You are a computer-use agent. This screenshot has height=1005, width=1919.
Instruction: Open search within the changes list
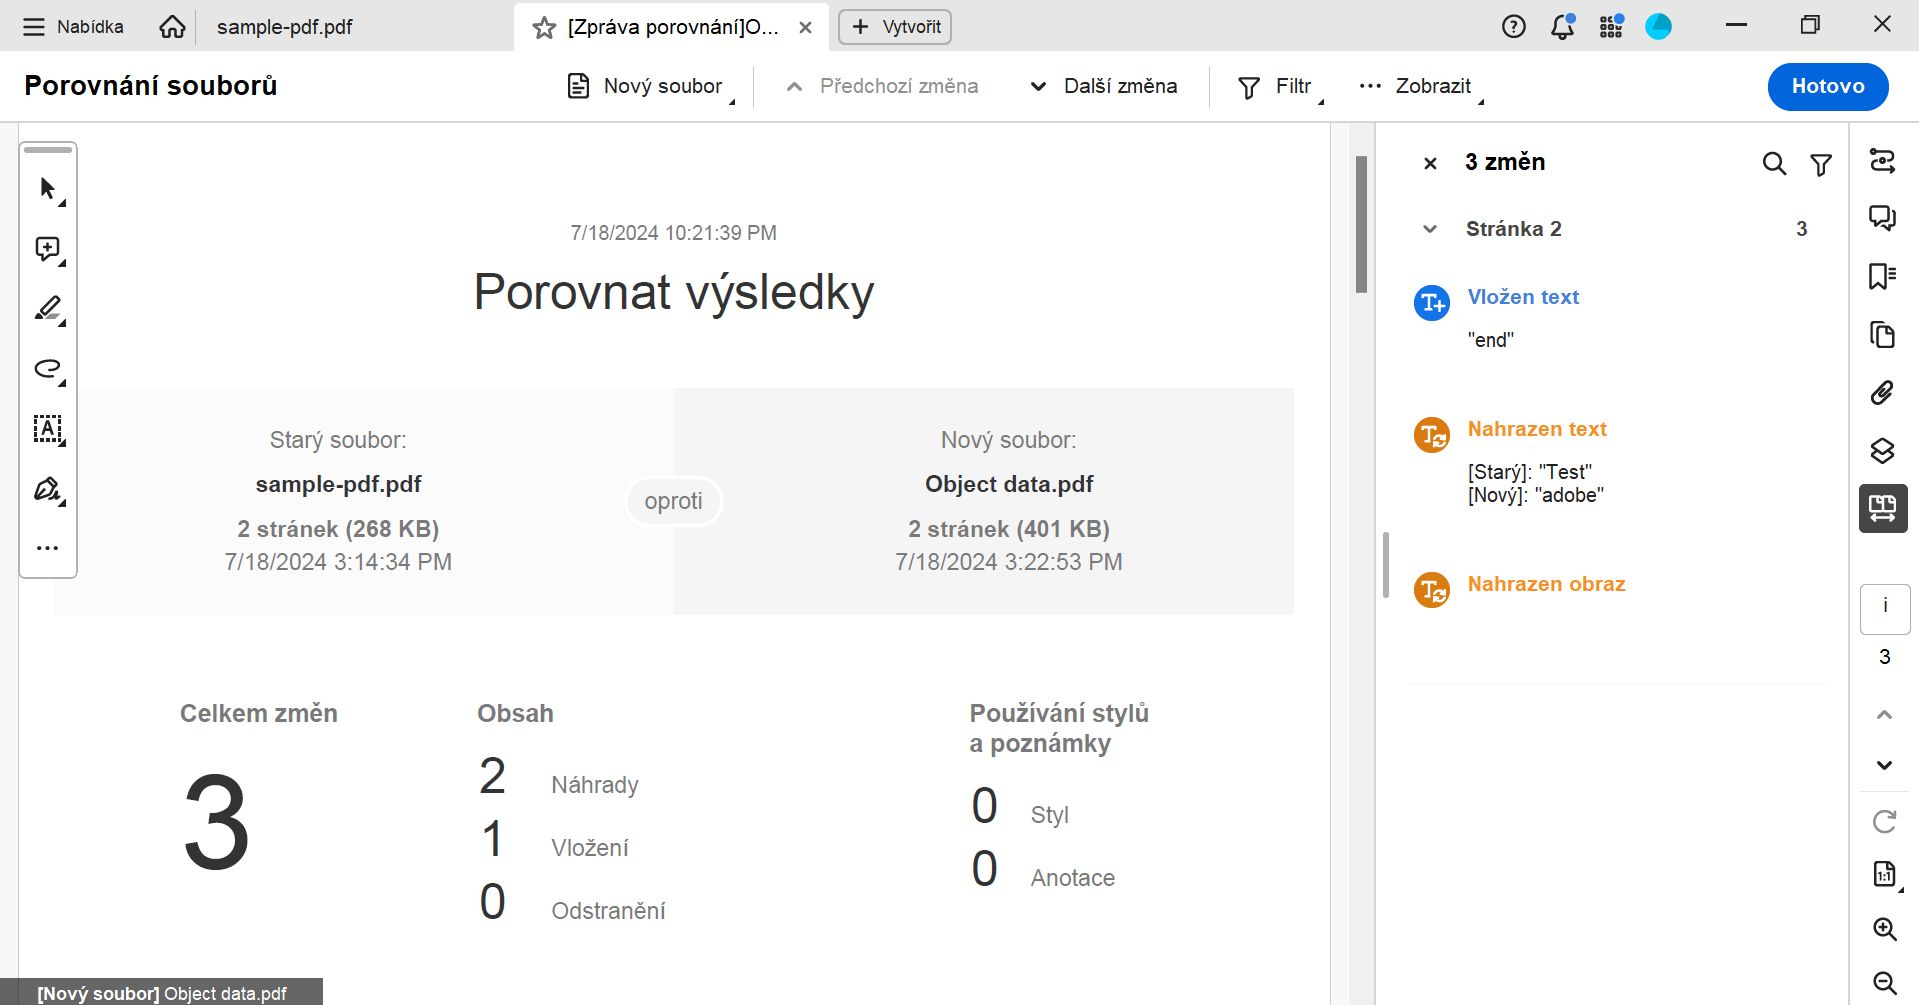pyautogui.click(x=1775, y=163)
